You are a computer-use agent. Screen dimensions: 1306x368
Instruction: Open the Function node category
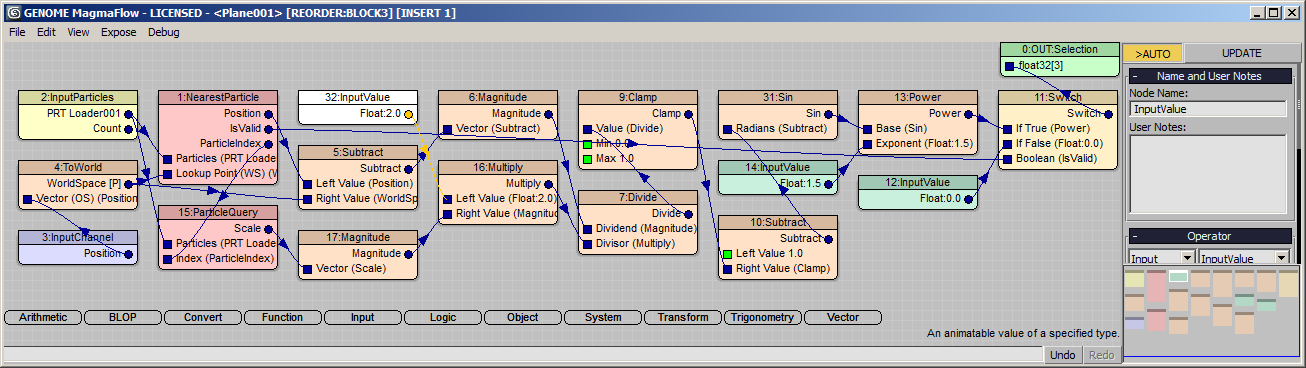coord(283,317)
